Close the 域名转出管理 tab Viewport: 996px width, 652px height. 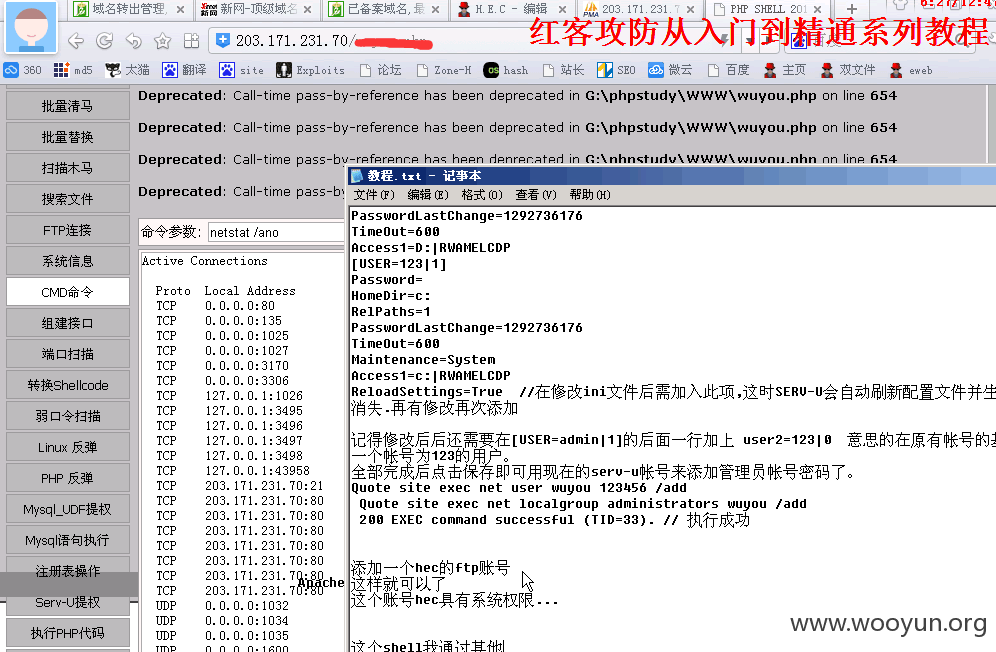coord(180,10)
